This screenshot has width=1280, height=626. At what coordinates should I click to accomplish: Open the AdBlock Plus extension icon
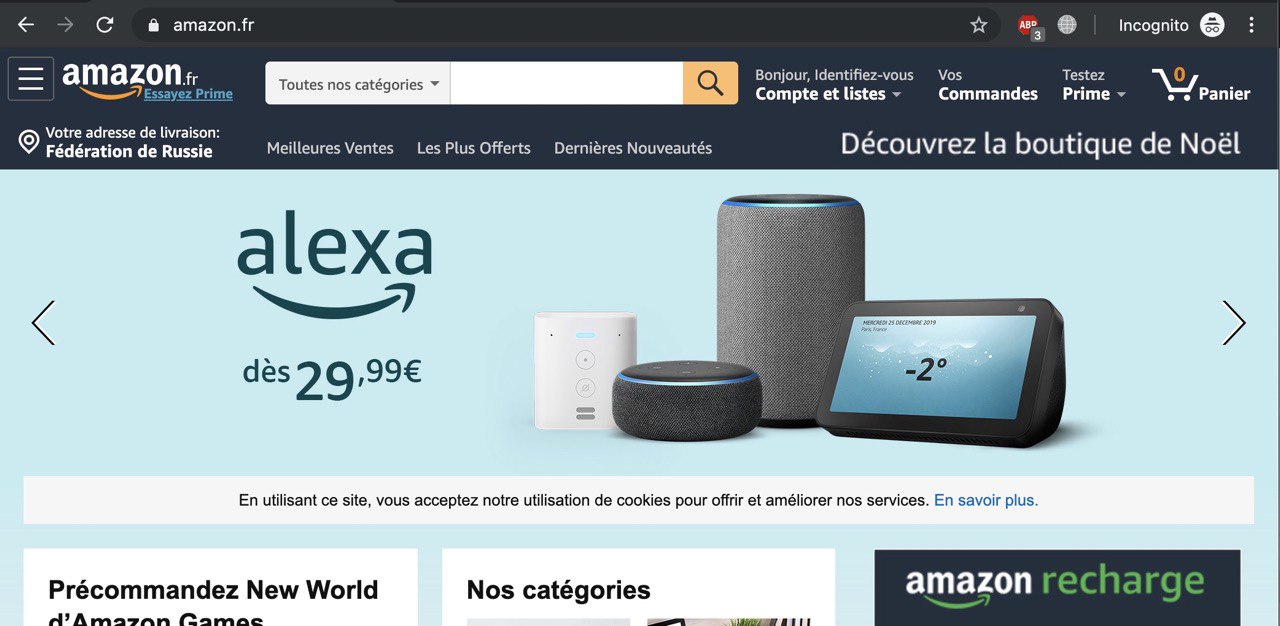pos(1029,26)
